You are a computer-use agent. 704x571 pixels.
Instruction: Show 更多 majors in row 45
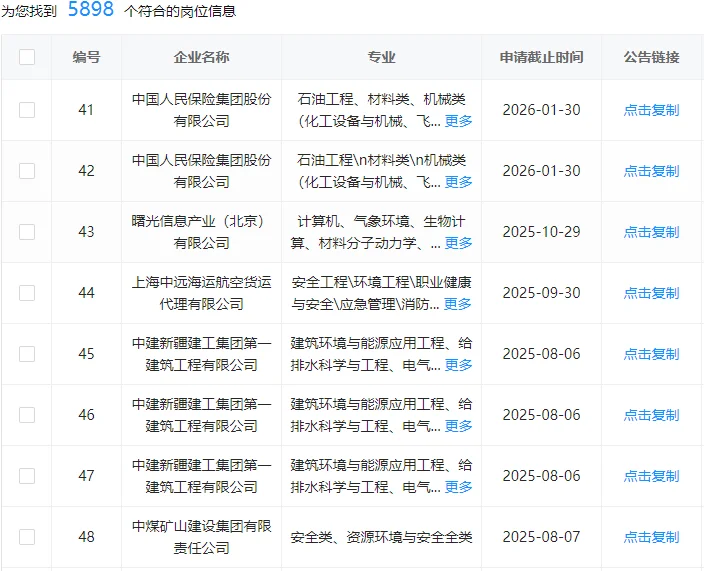click(458, 365)
